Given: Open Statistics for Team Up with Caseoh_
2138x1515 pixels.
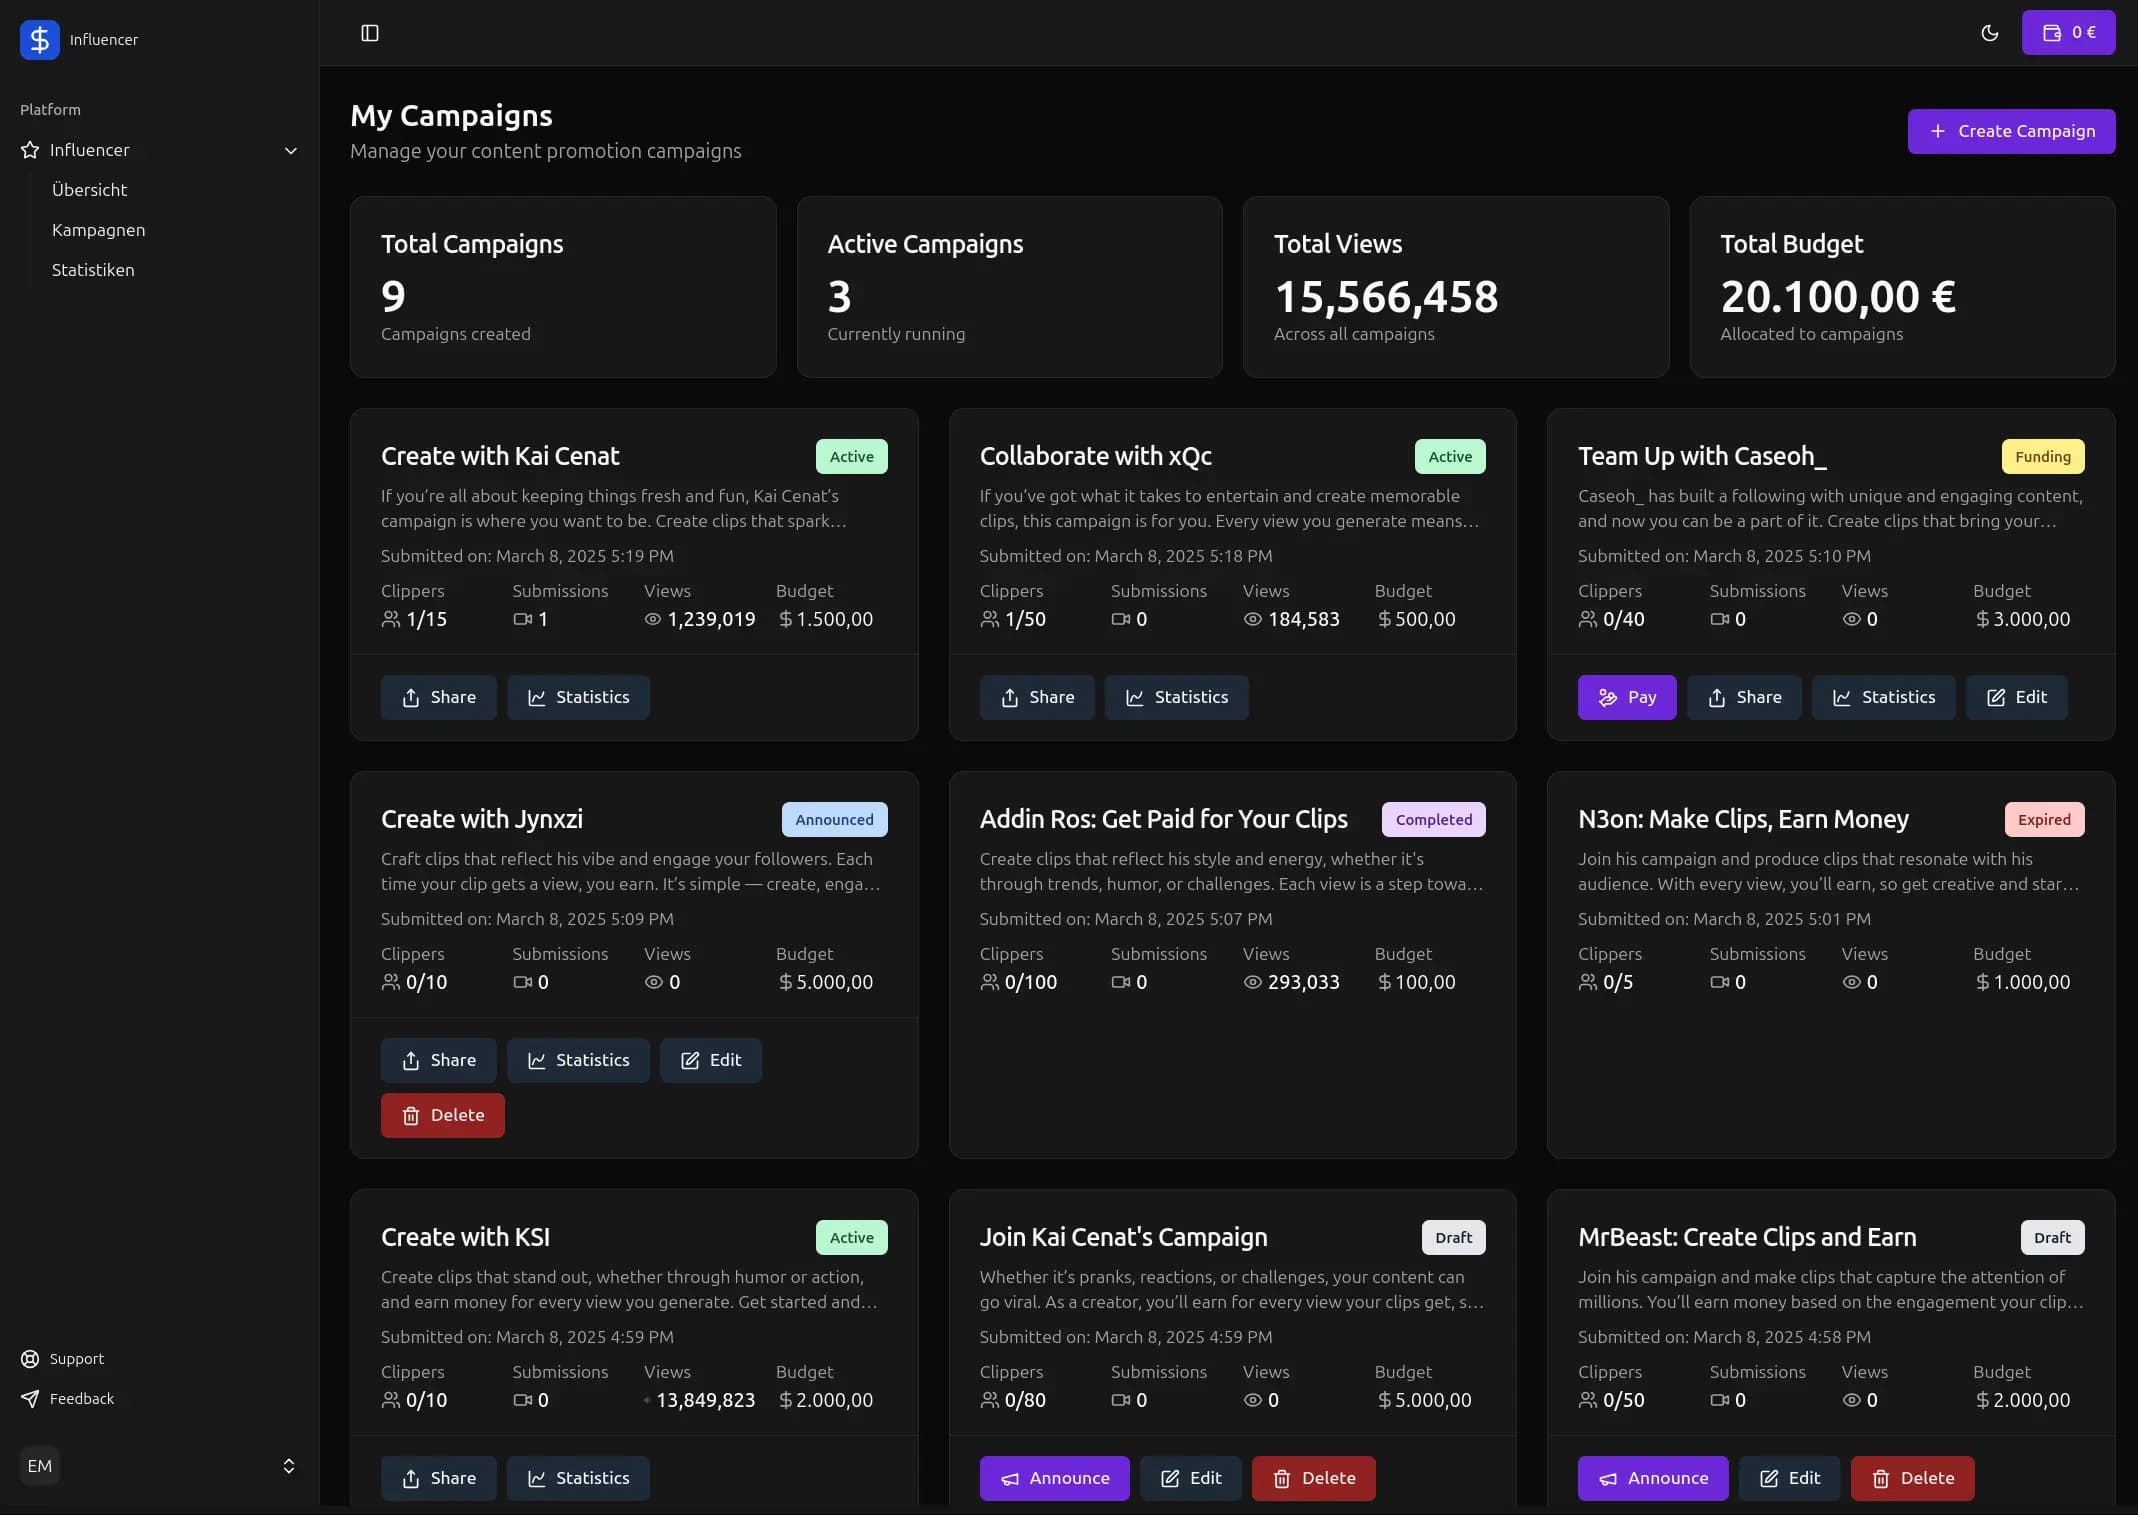Looking at the screenshot, I should [1884, 697].
